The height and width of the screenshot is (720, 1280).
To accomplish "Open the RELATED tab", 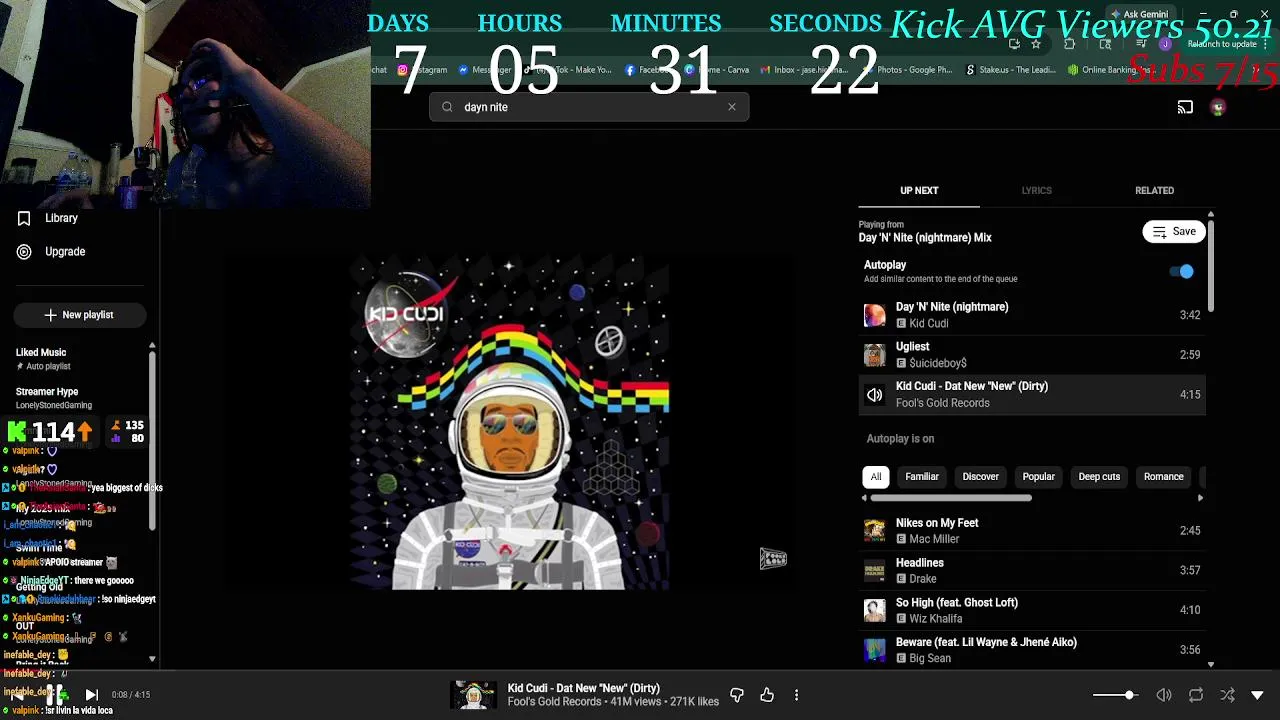I will click(1154, 190).
